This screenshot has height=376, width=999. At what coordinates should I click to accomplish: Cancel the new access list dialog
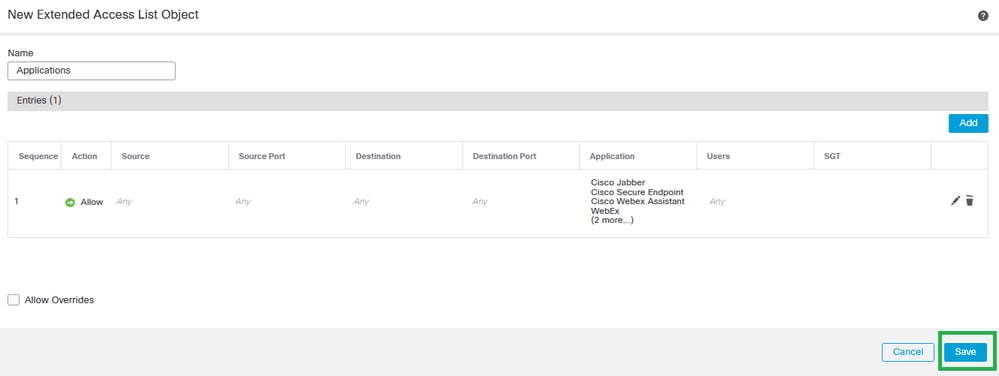point(908,352)
